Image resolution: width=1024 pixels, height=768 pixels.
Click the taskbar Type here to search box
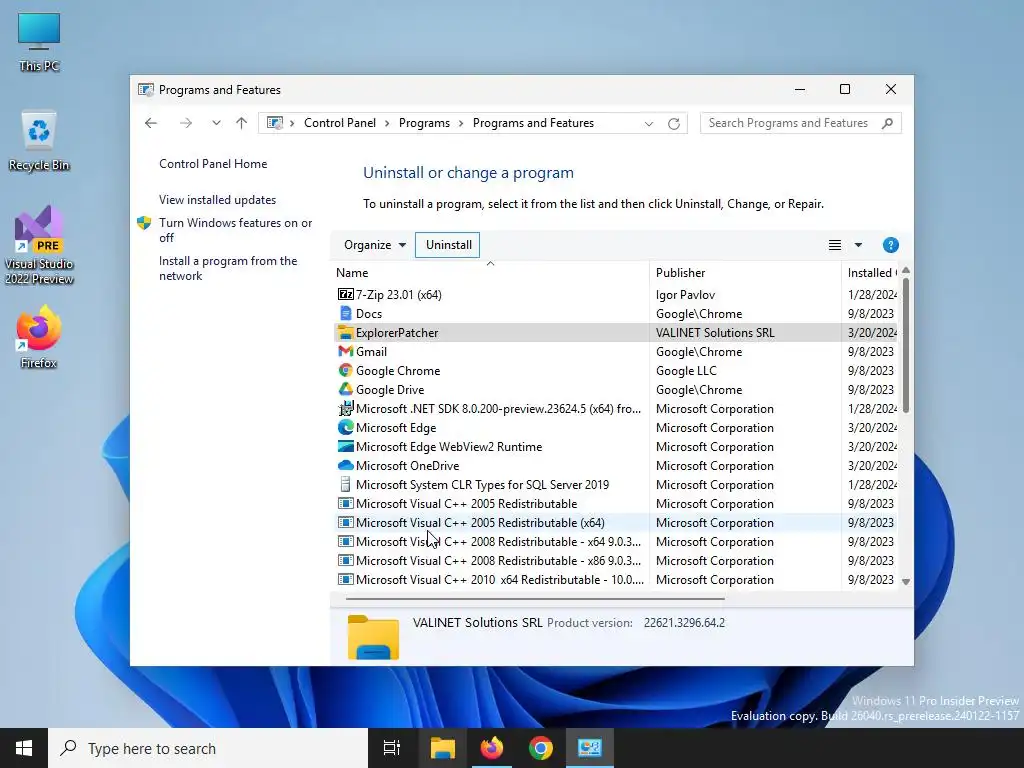click(x=208, y=748)
